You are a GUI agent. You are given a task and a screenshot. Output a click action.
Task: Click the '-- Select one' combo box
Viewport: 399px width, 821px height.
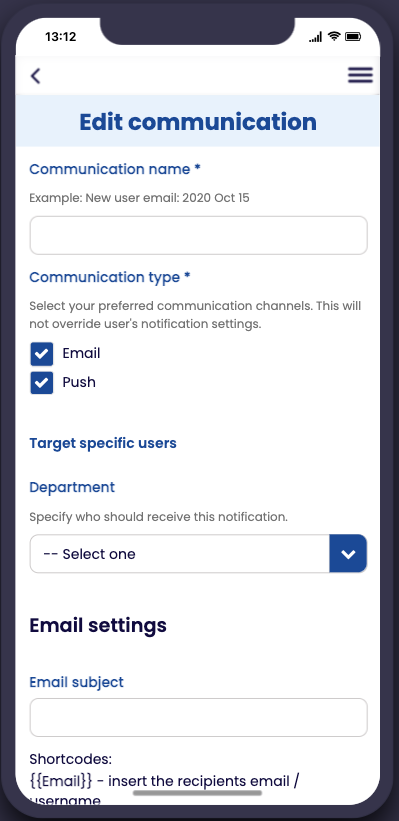click(198, 553)
